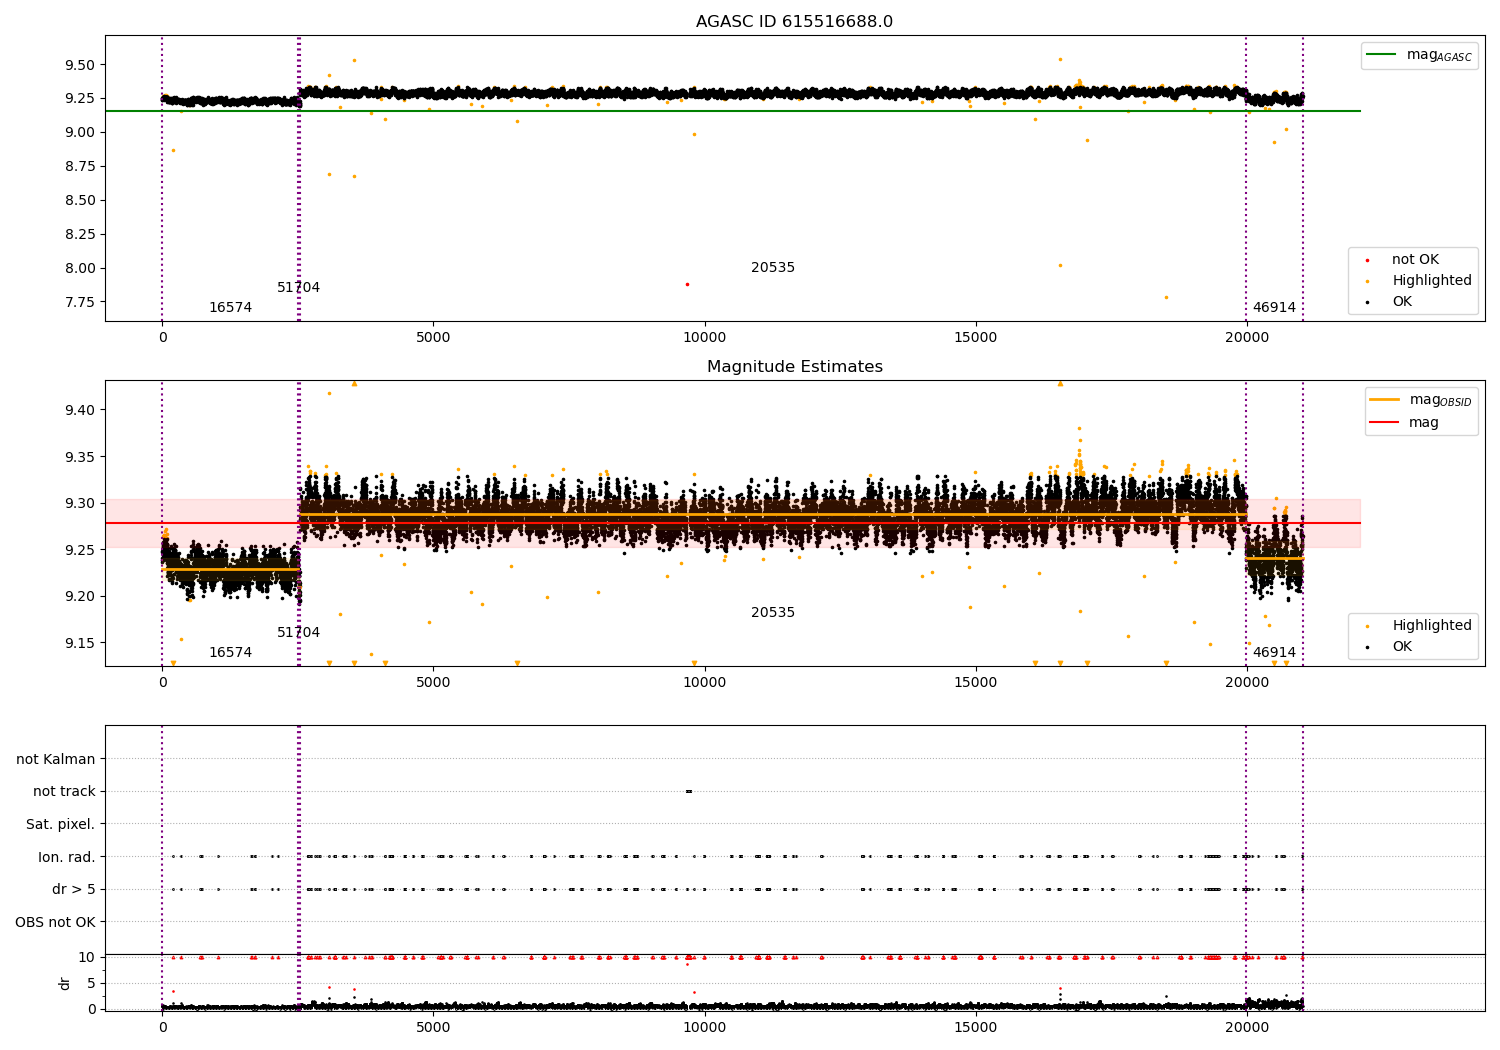The image size is (1500, 1050).
Task: Click the 8.50 y-axis tick in top plot
Action: [x=79, y=200]
